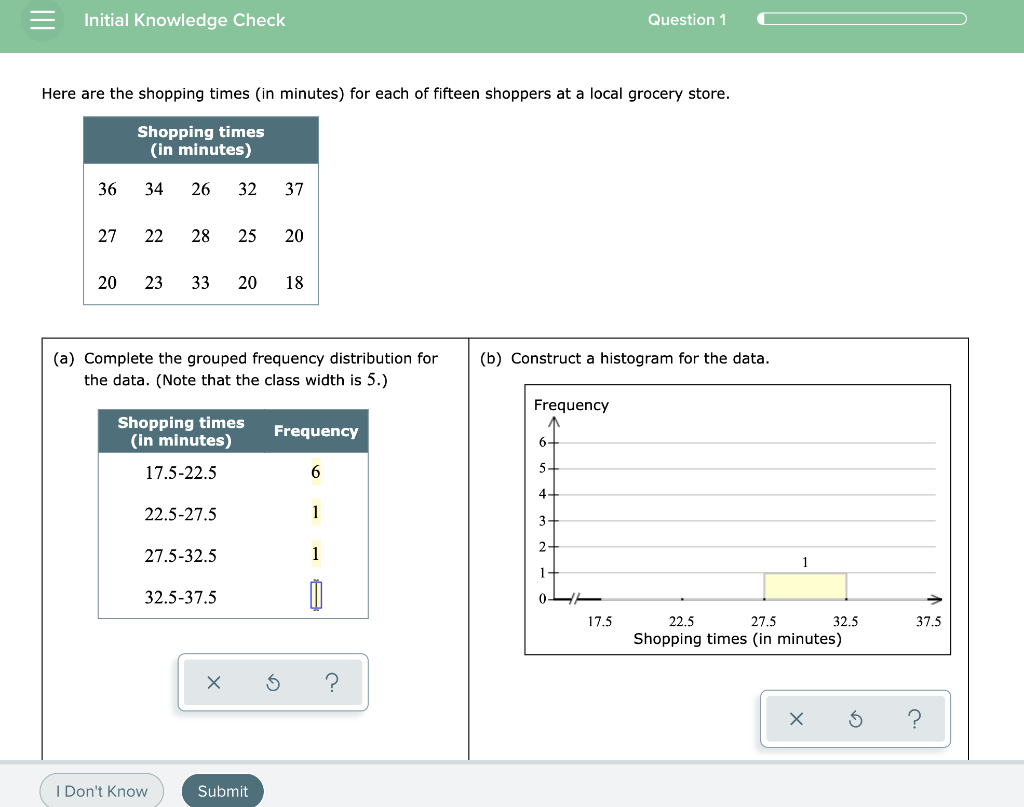
Task: Click the frequency value 6 for 17.5-22.5
Action: click(x=316, y=472)
